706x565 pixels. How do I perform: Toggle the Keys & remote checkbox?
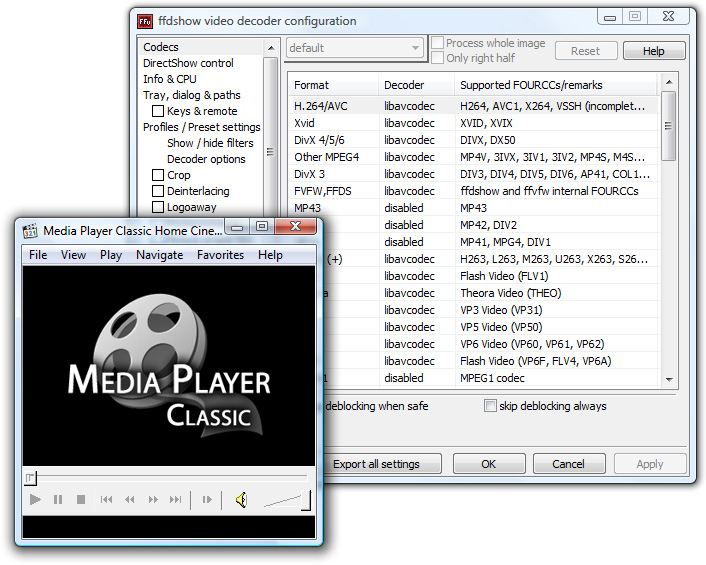pyautogui.click(x=158, y=111)
